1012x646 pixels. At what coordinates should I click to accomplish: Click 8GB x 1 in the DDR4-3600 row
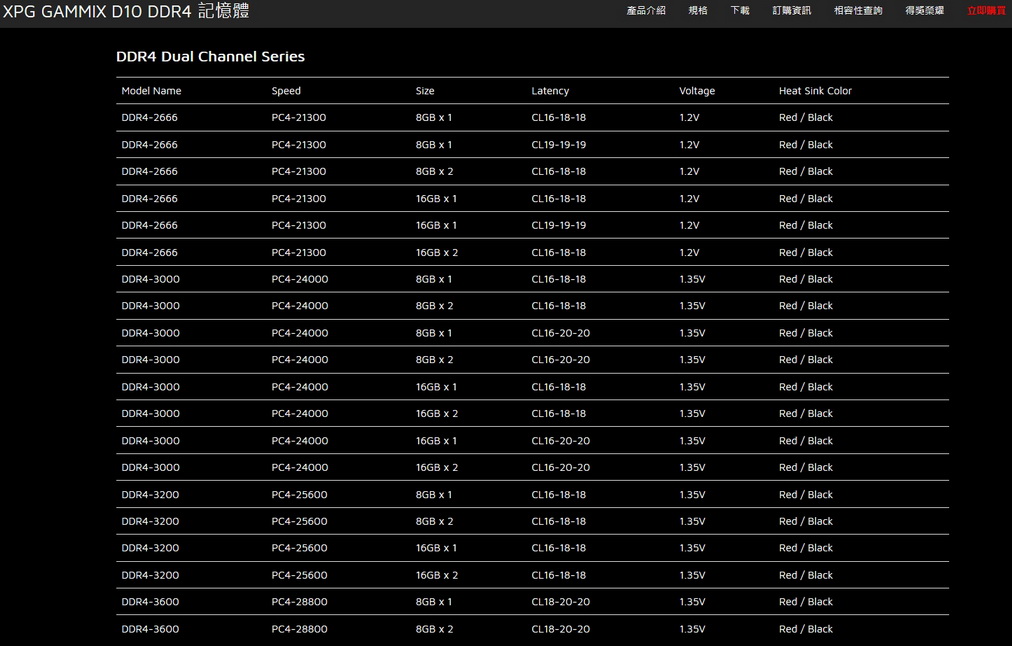coord(434,602)
